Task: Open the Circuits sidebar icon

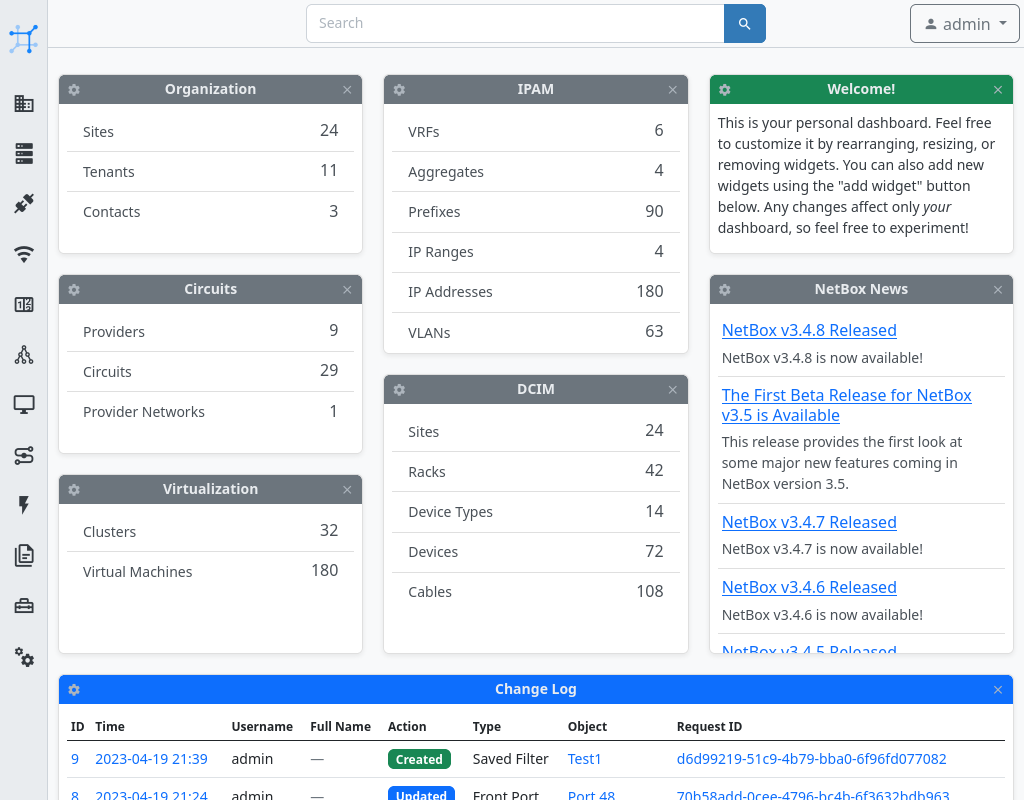Action: (x=23, y=455)
